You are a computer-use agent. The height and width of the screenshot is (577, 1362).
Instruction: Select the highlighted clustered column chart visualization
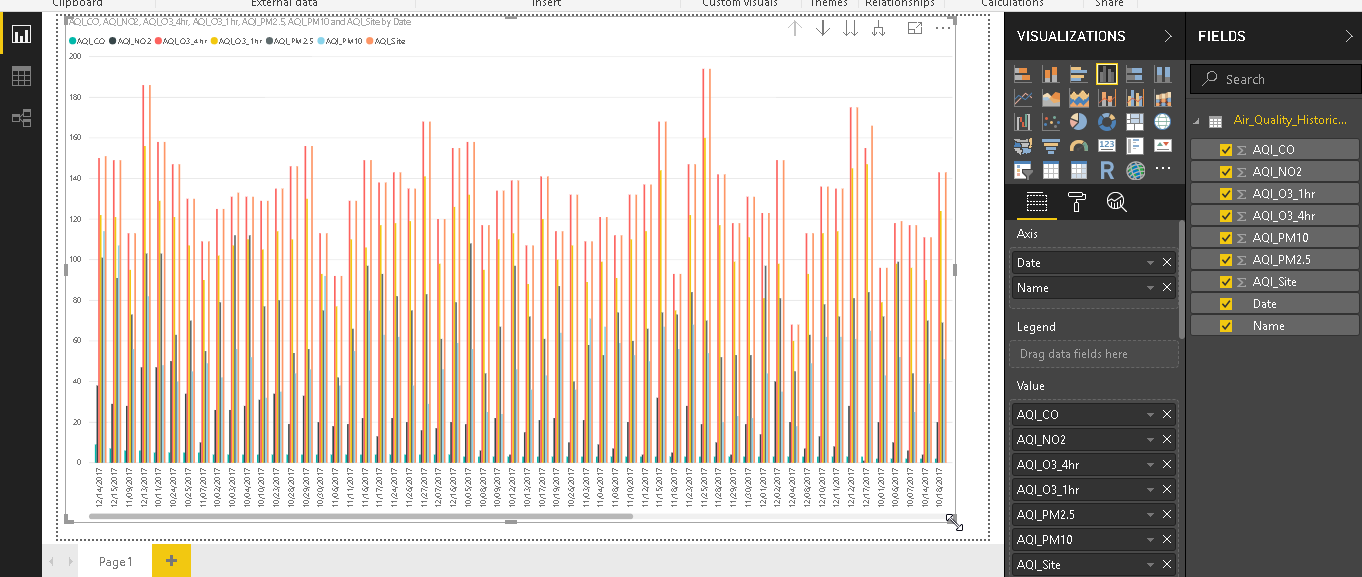[1106, 74]
